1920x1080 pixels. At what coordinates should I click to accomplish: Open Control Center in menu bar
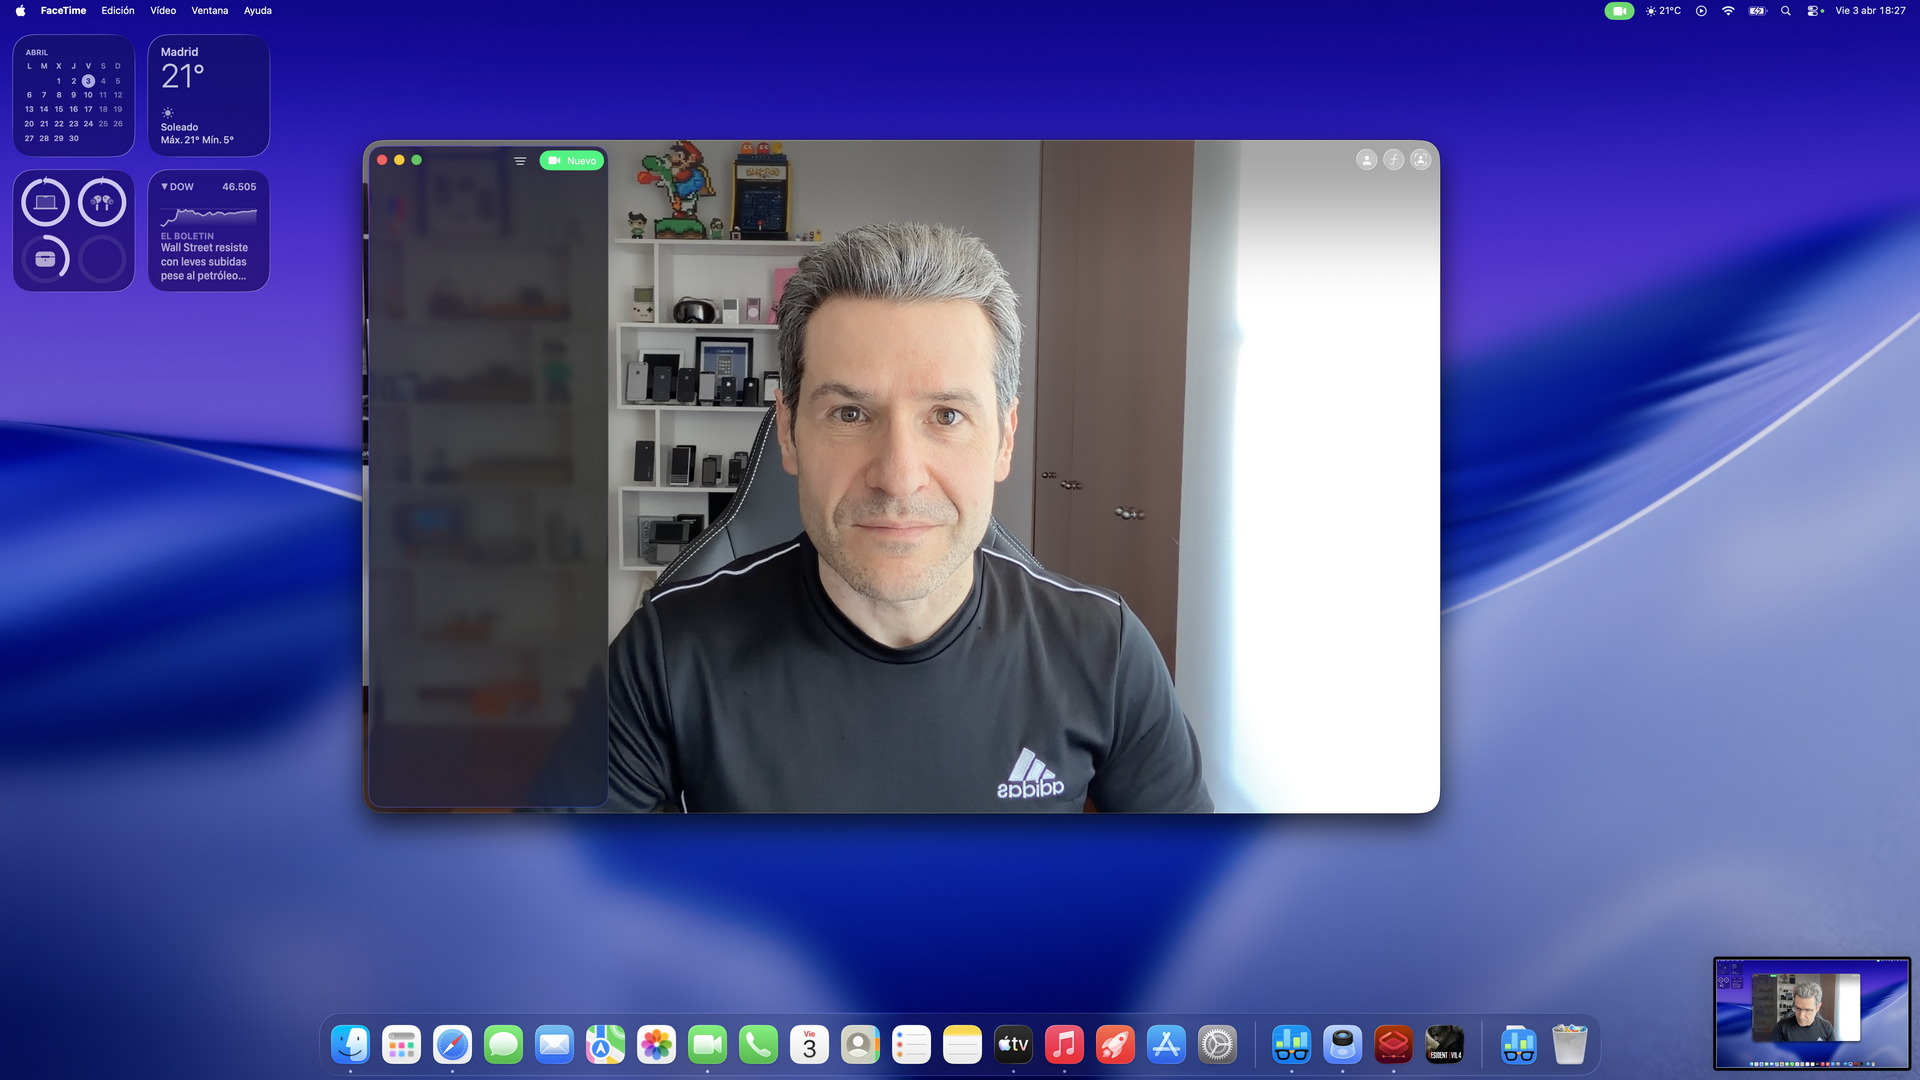pyautogui.click(x=1814, y=11)
